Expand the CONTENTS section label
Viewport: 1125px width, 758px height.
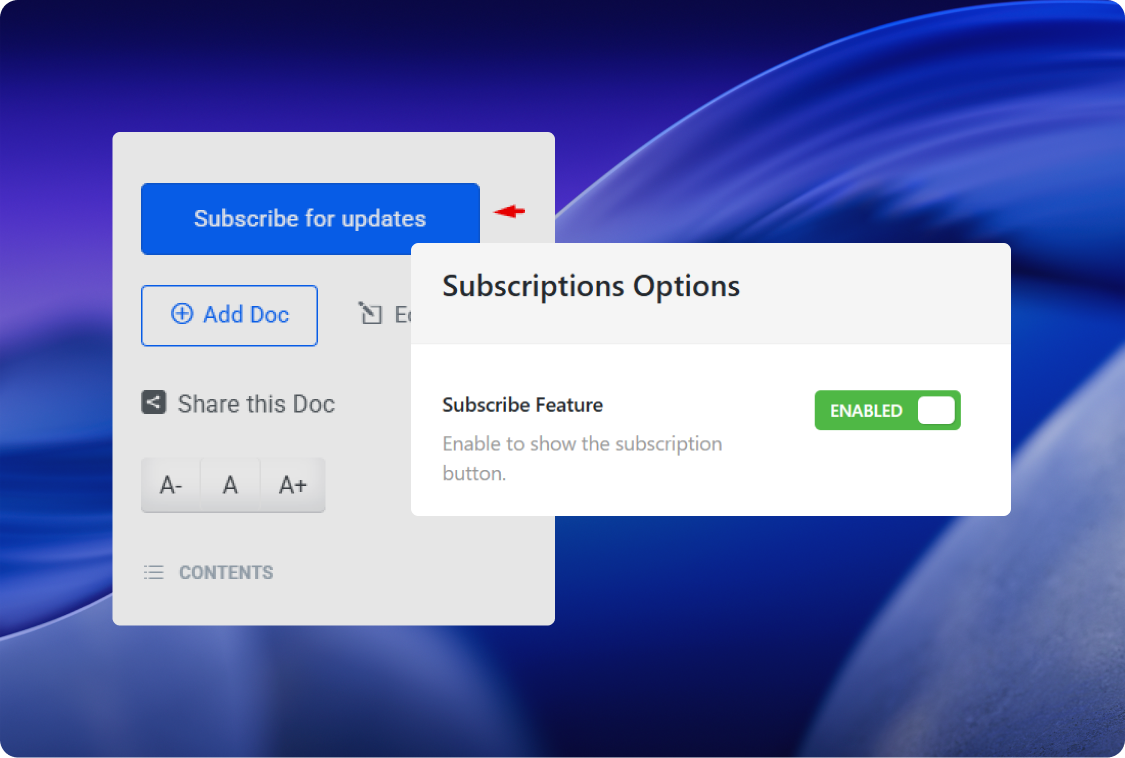tap(226, 573)
